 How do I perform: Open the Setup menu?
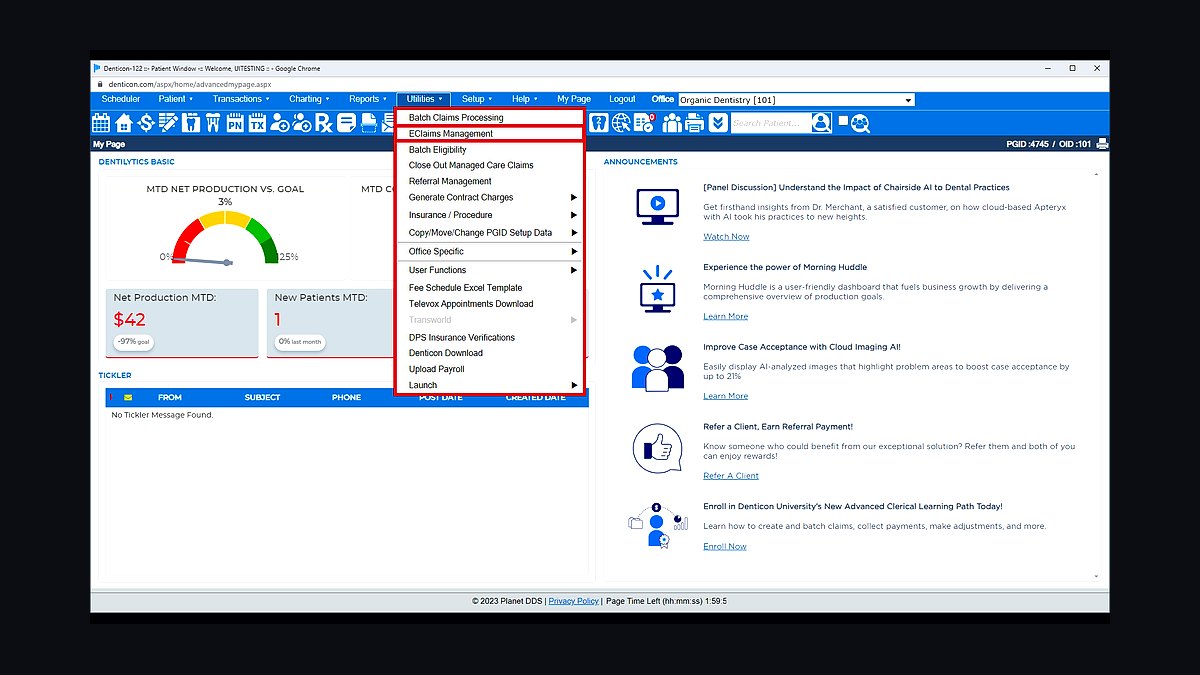point(477,99)
